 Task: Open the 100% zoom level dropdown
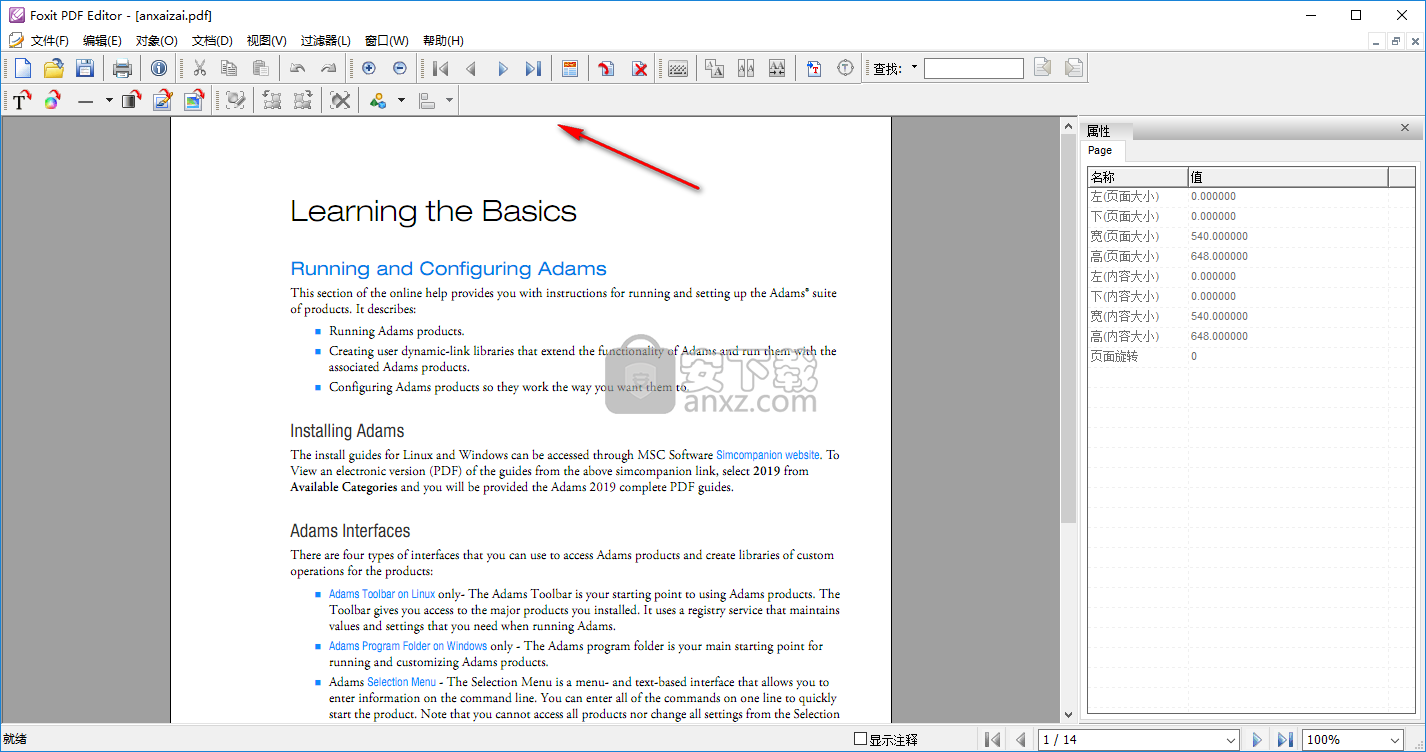pos(1394,740)
